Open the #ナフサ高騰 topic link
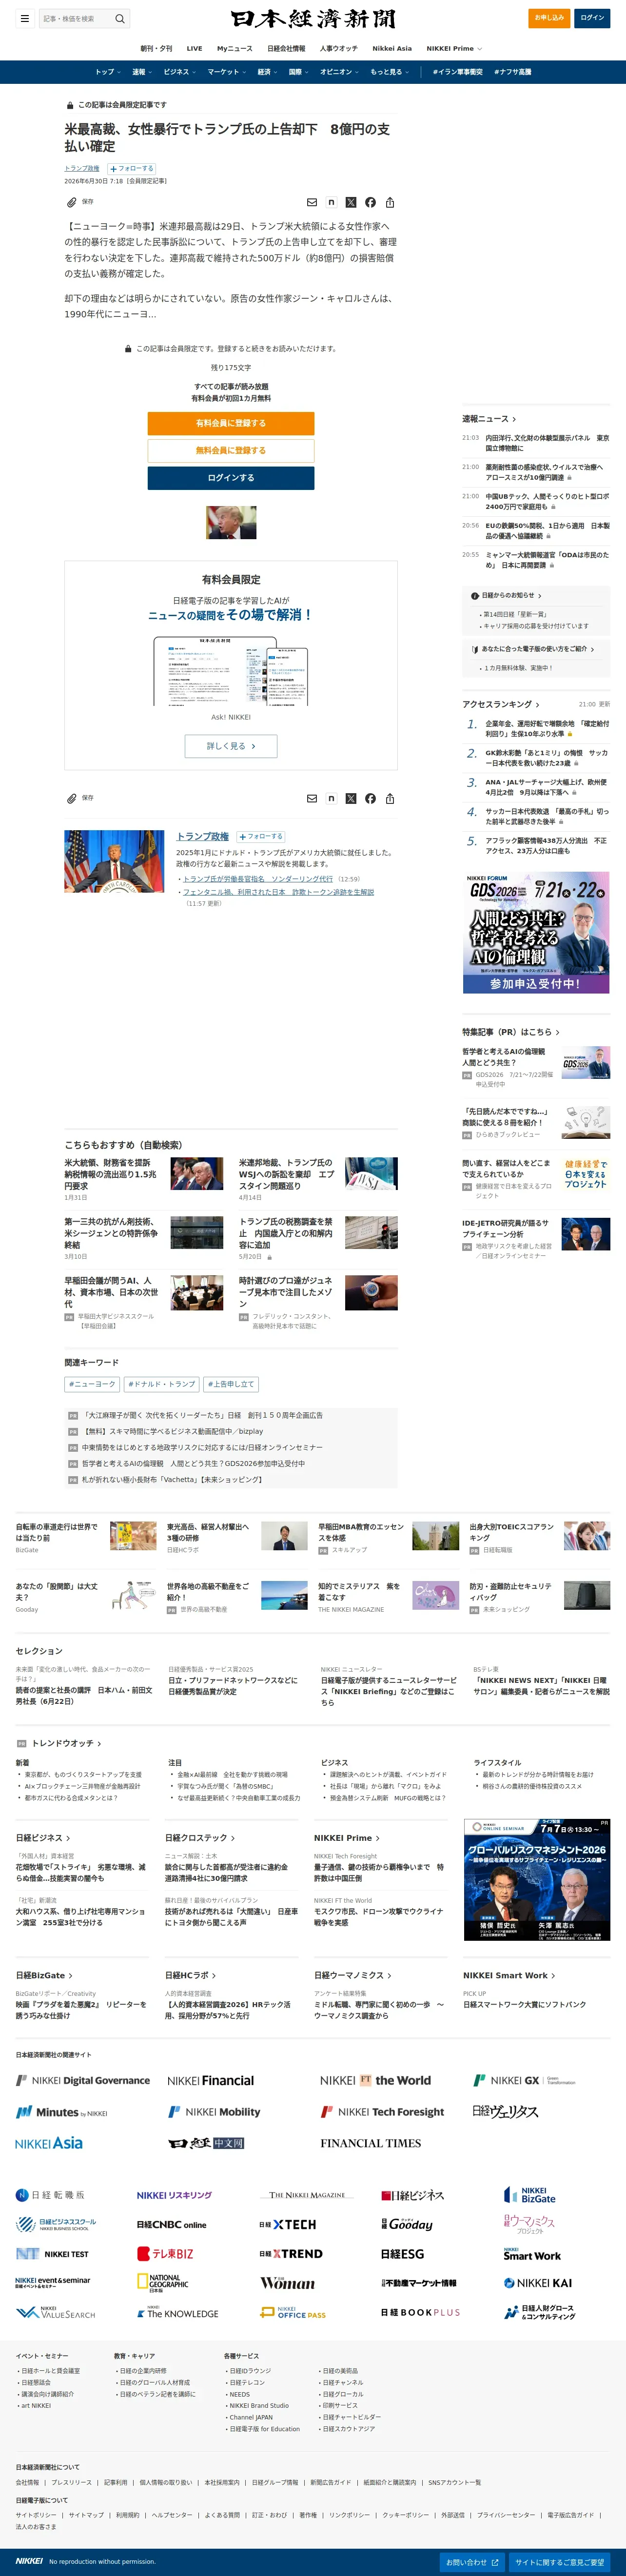Viewport: 626px width, 2576px height. coord(512,72)
